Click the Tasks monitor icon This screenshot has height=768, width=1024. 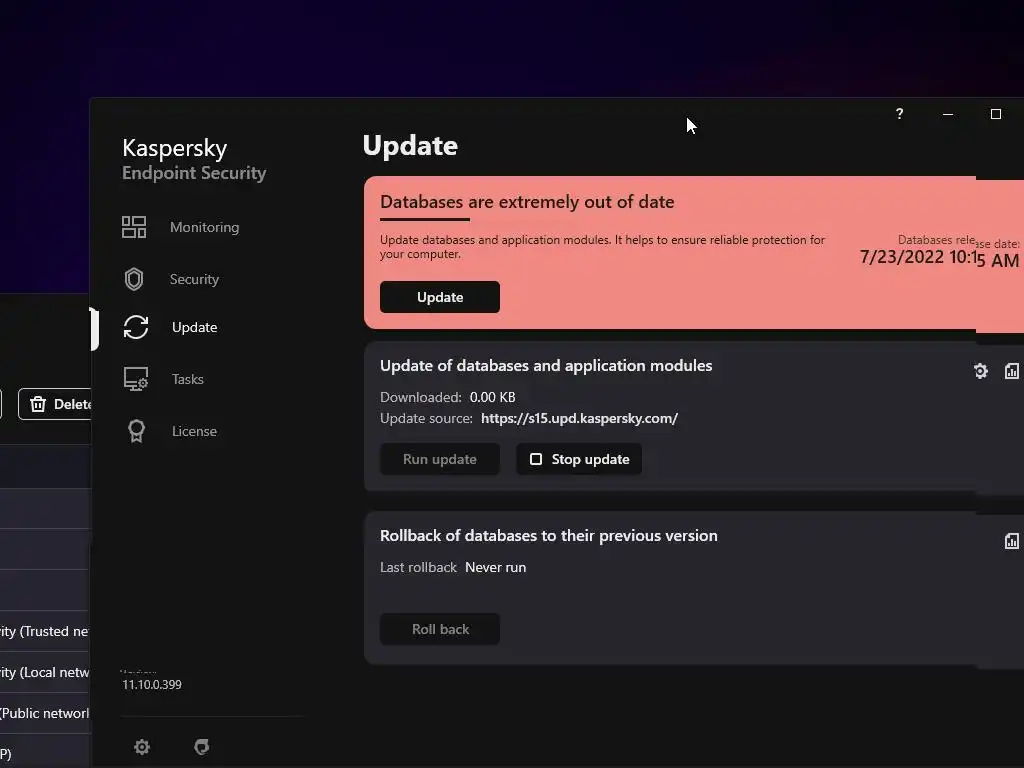136,379
